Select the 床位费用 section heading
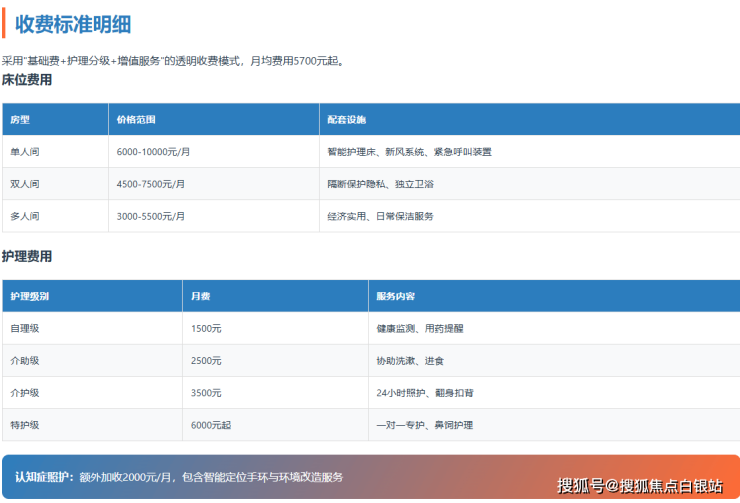Screen dimensions: 740x503 (x=27, y=80)
